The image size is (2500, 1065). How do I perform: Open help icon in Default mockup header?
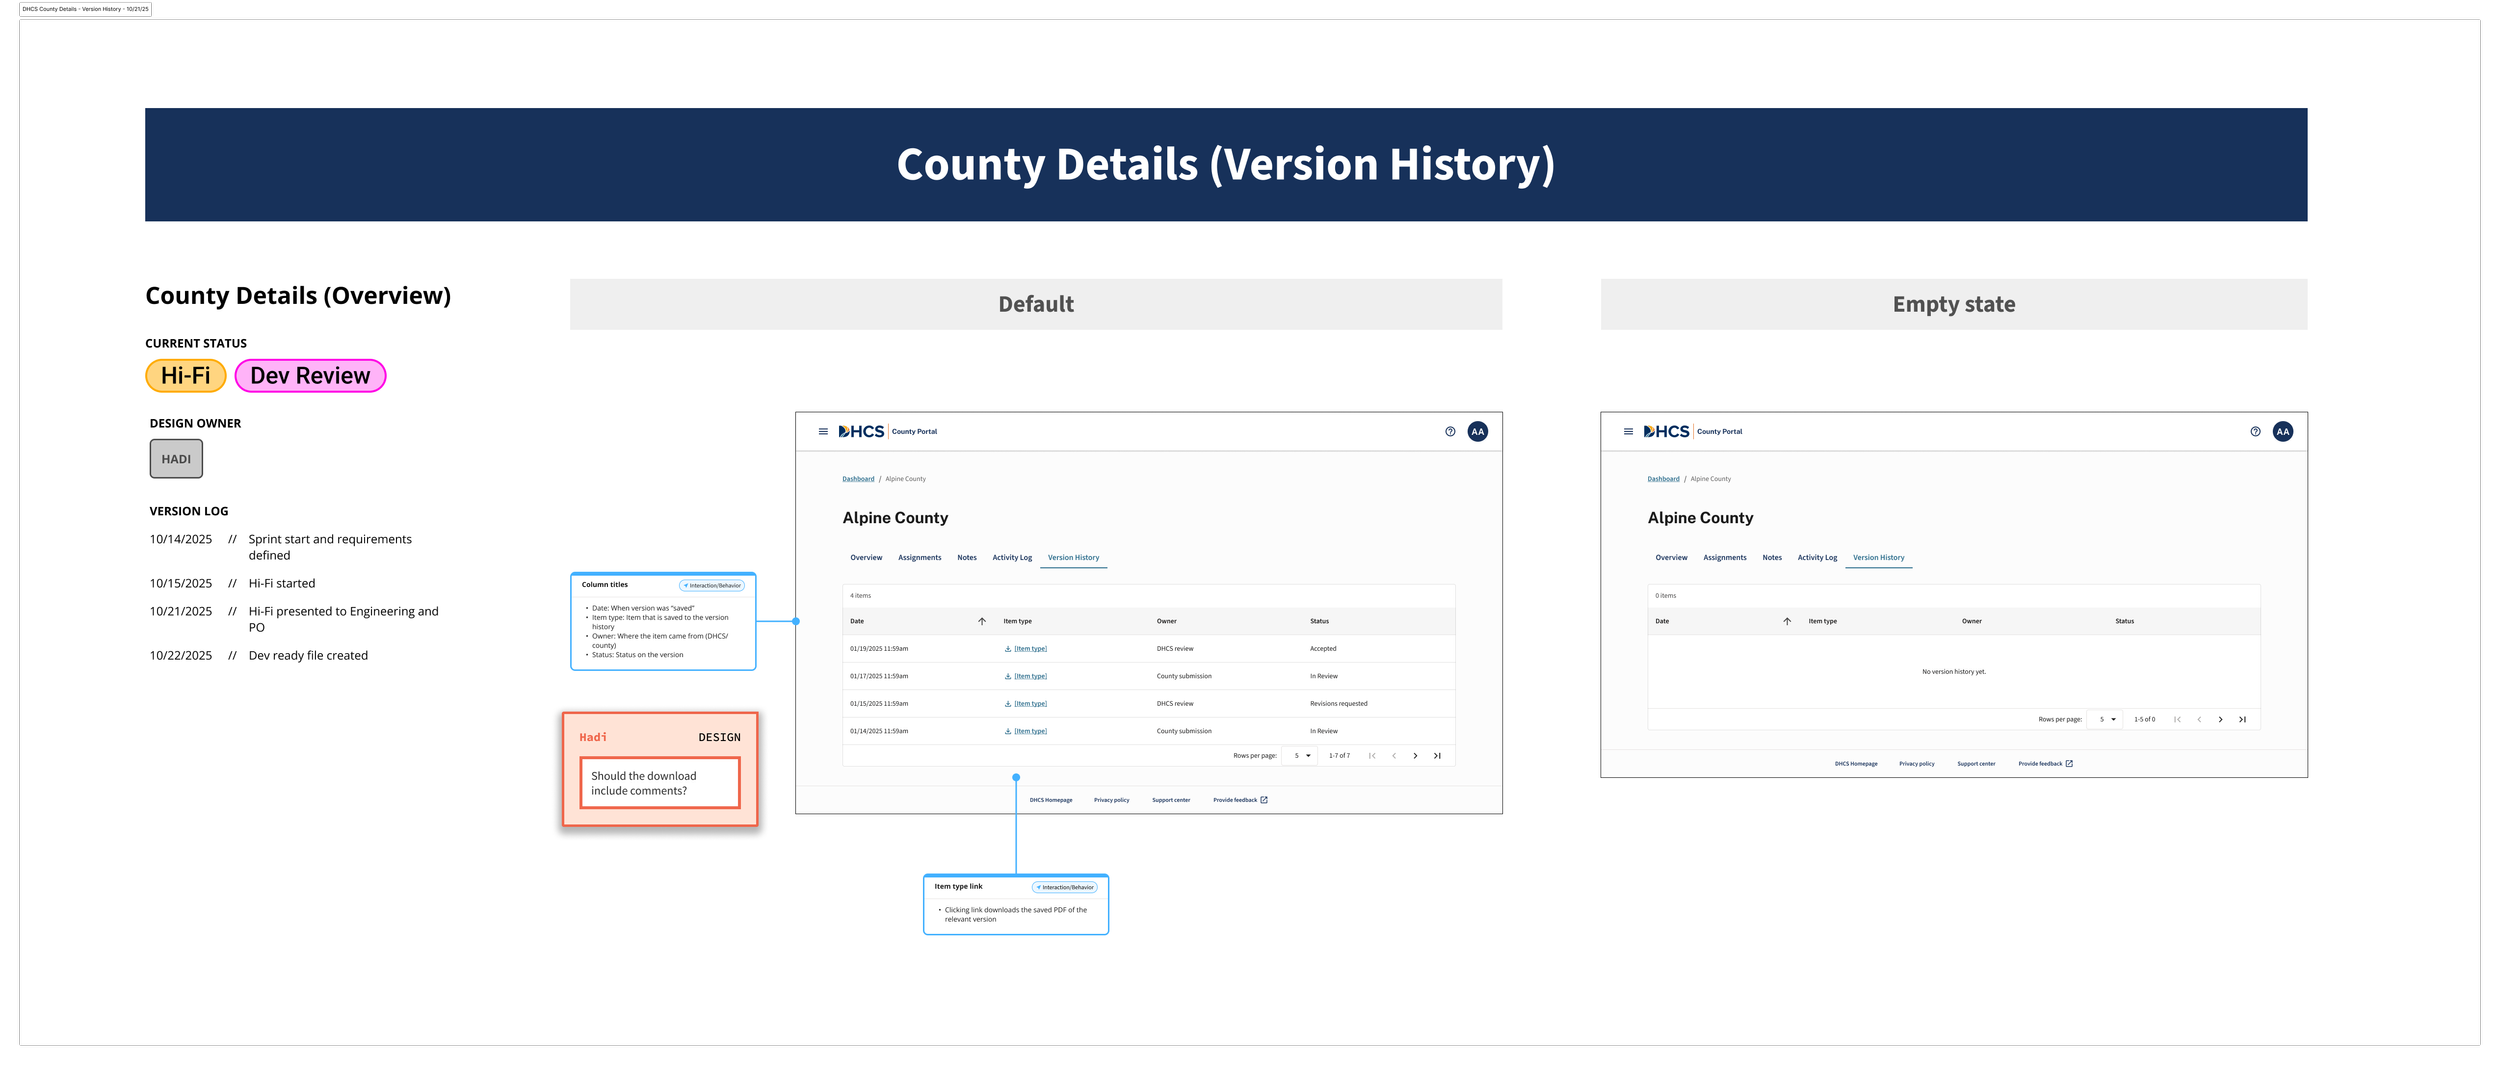pos(1450,432)
